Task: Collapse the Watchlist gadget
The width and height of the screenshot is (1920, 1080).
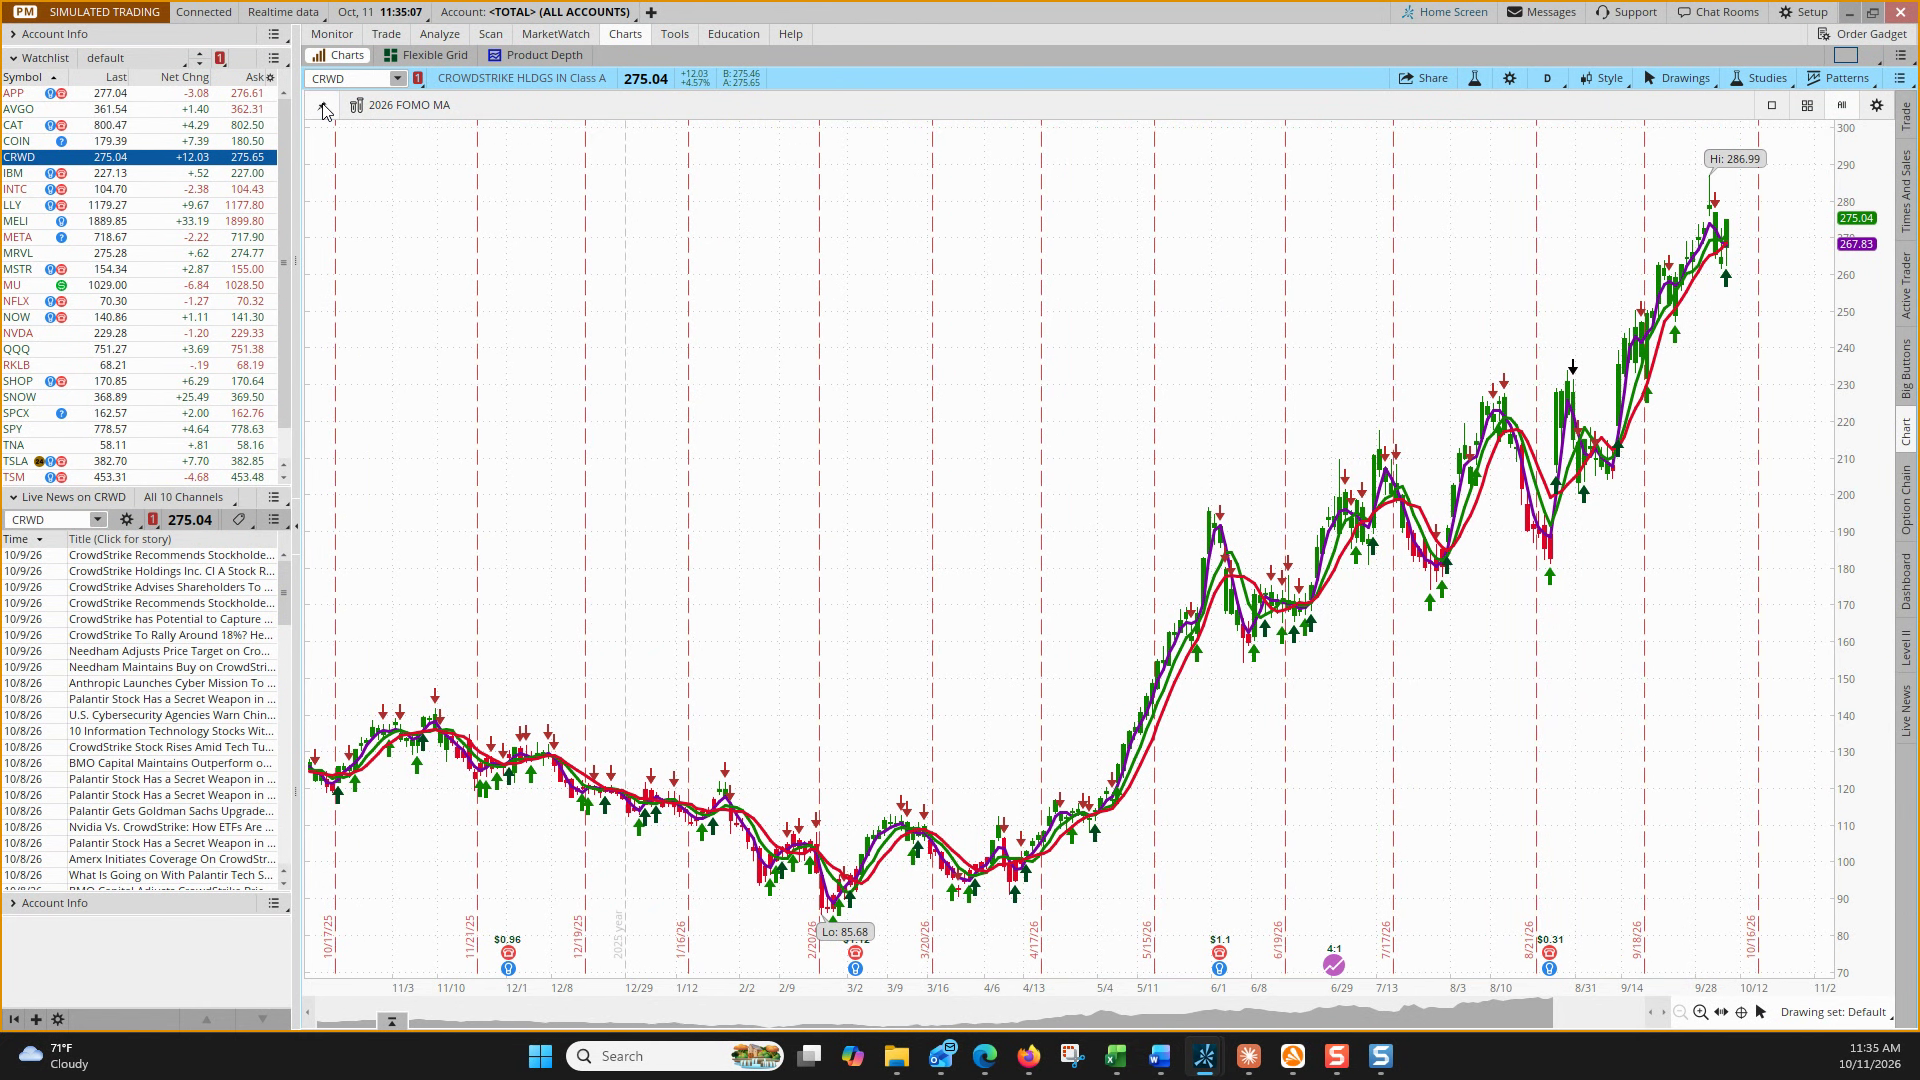Action: coord(13,58)
